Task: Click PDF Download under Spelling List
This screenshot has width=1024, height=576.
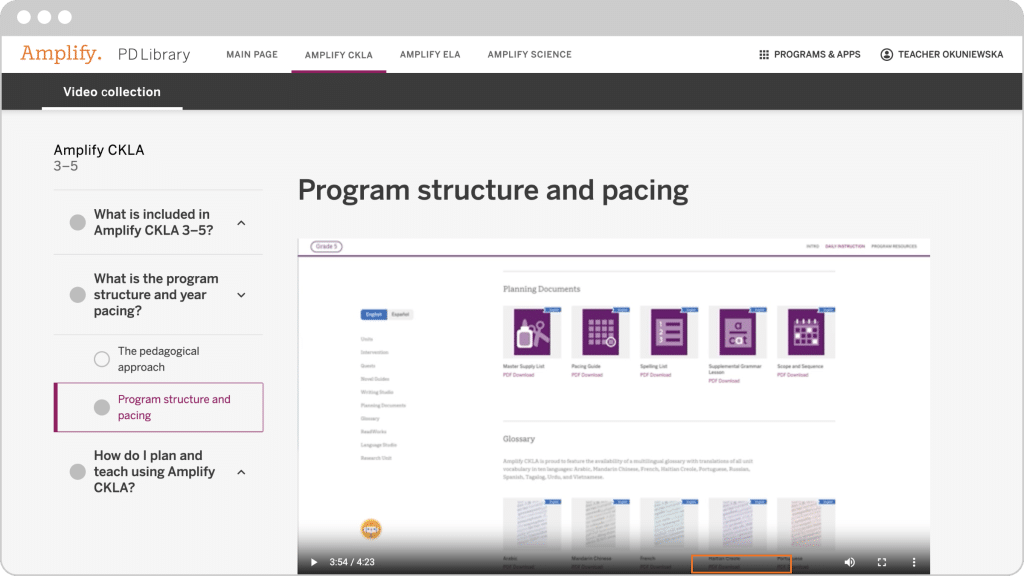Action: point(656,375)
